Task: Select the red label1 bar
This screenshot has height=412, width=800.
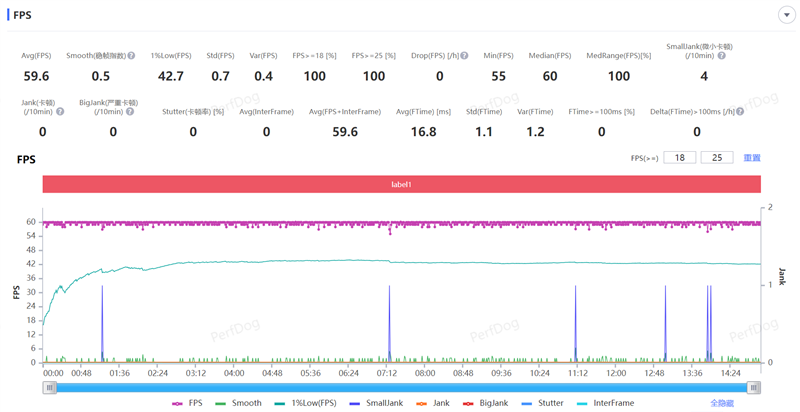Action: (401, 185)
